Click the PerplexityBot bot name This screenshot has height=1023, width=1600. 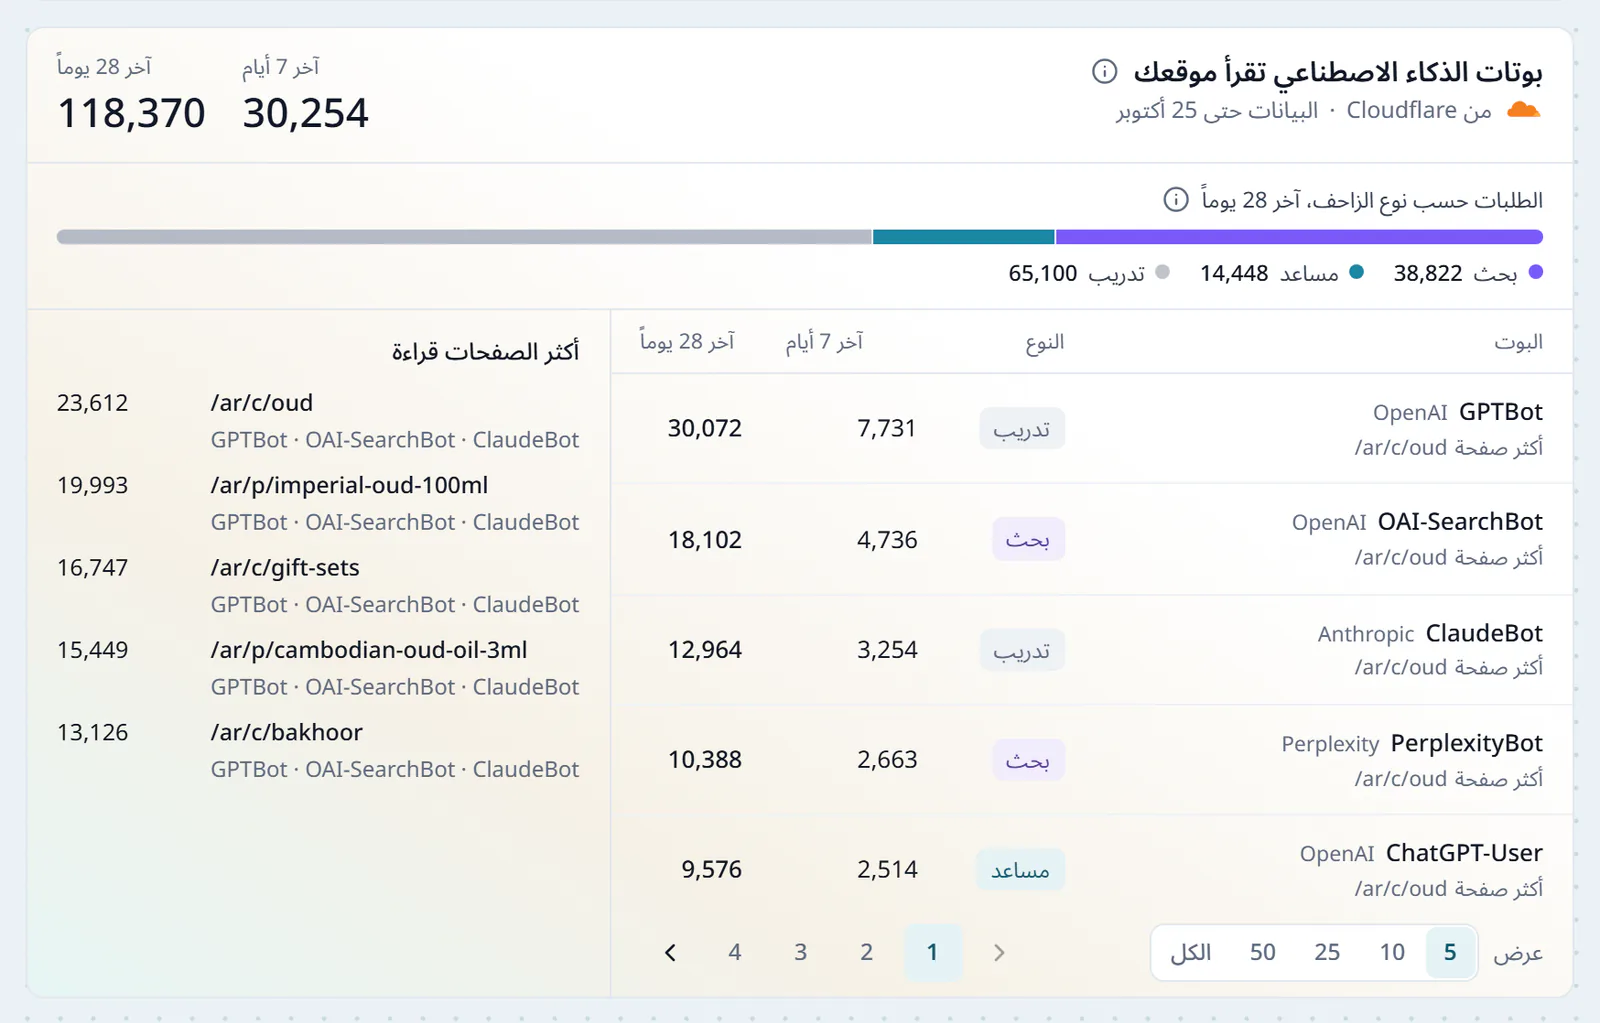1466,743
